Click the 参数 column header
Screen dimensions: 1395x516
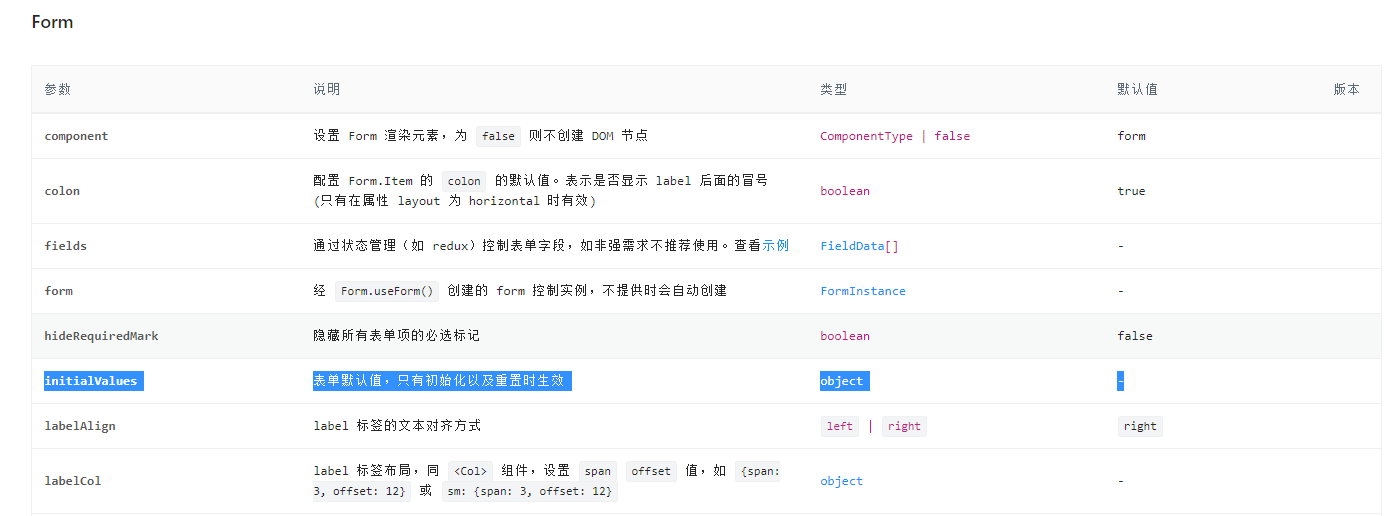58,89
